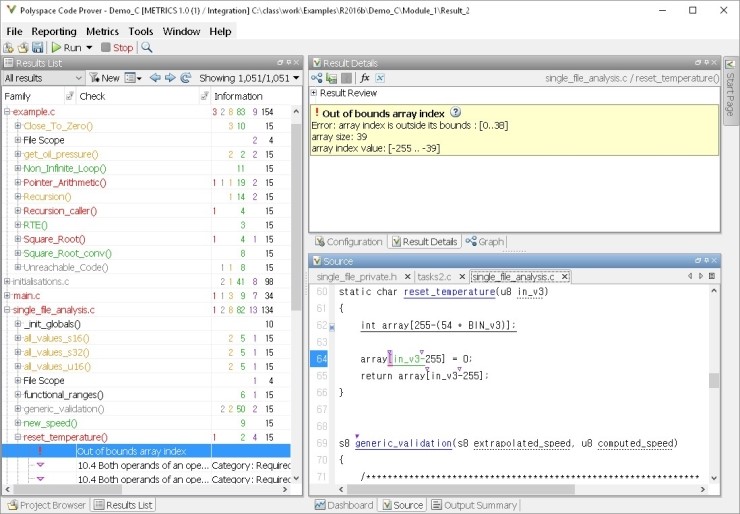Viewport: 740px width, 514px height.
Task: Go to previous result with left arrow
Action: coord(155,78)
